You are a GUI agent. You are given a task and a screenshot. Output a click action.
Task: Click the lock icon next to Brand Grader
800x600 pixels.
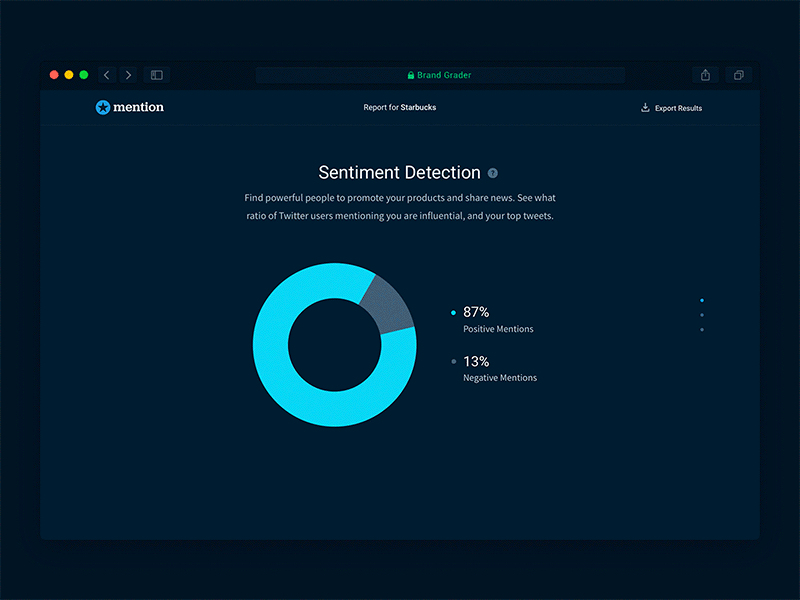click(410, 75)
